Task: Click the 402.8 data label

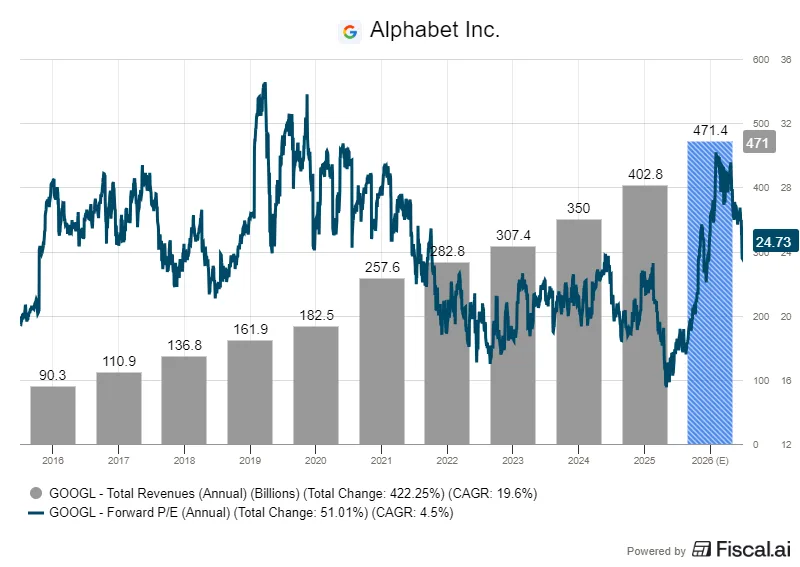Action: click(x=644, y=174)
